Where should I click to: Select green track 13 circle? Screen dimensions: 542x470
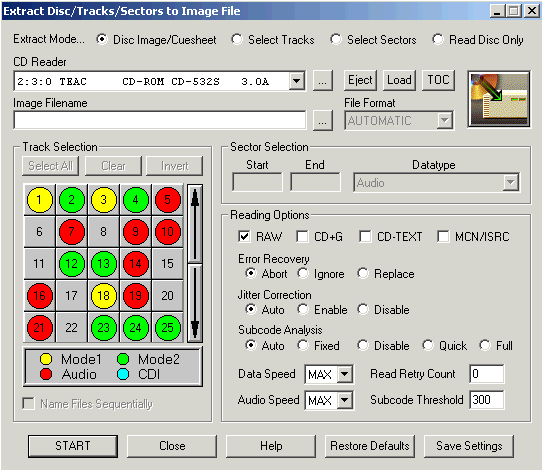(x=103, y=264)
